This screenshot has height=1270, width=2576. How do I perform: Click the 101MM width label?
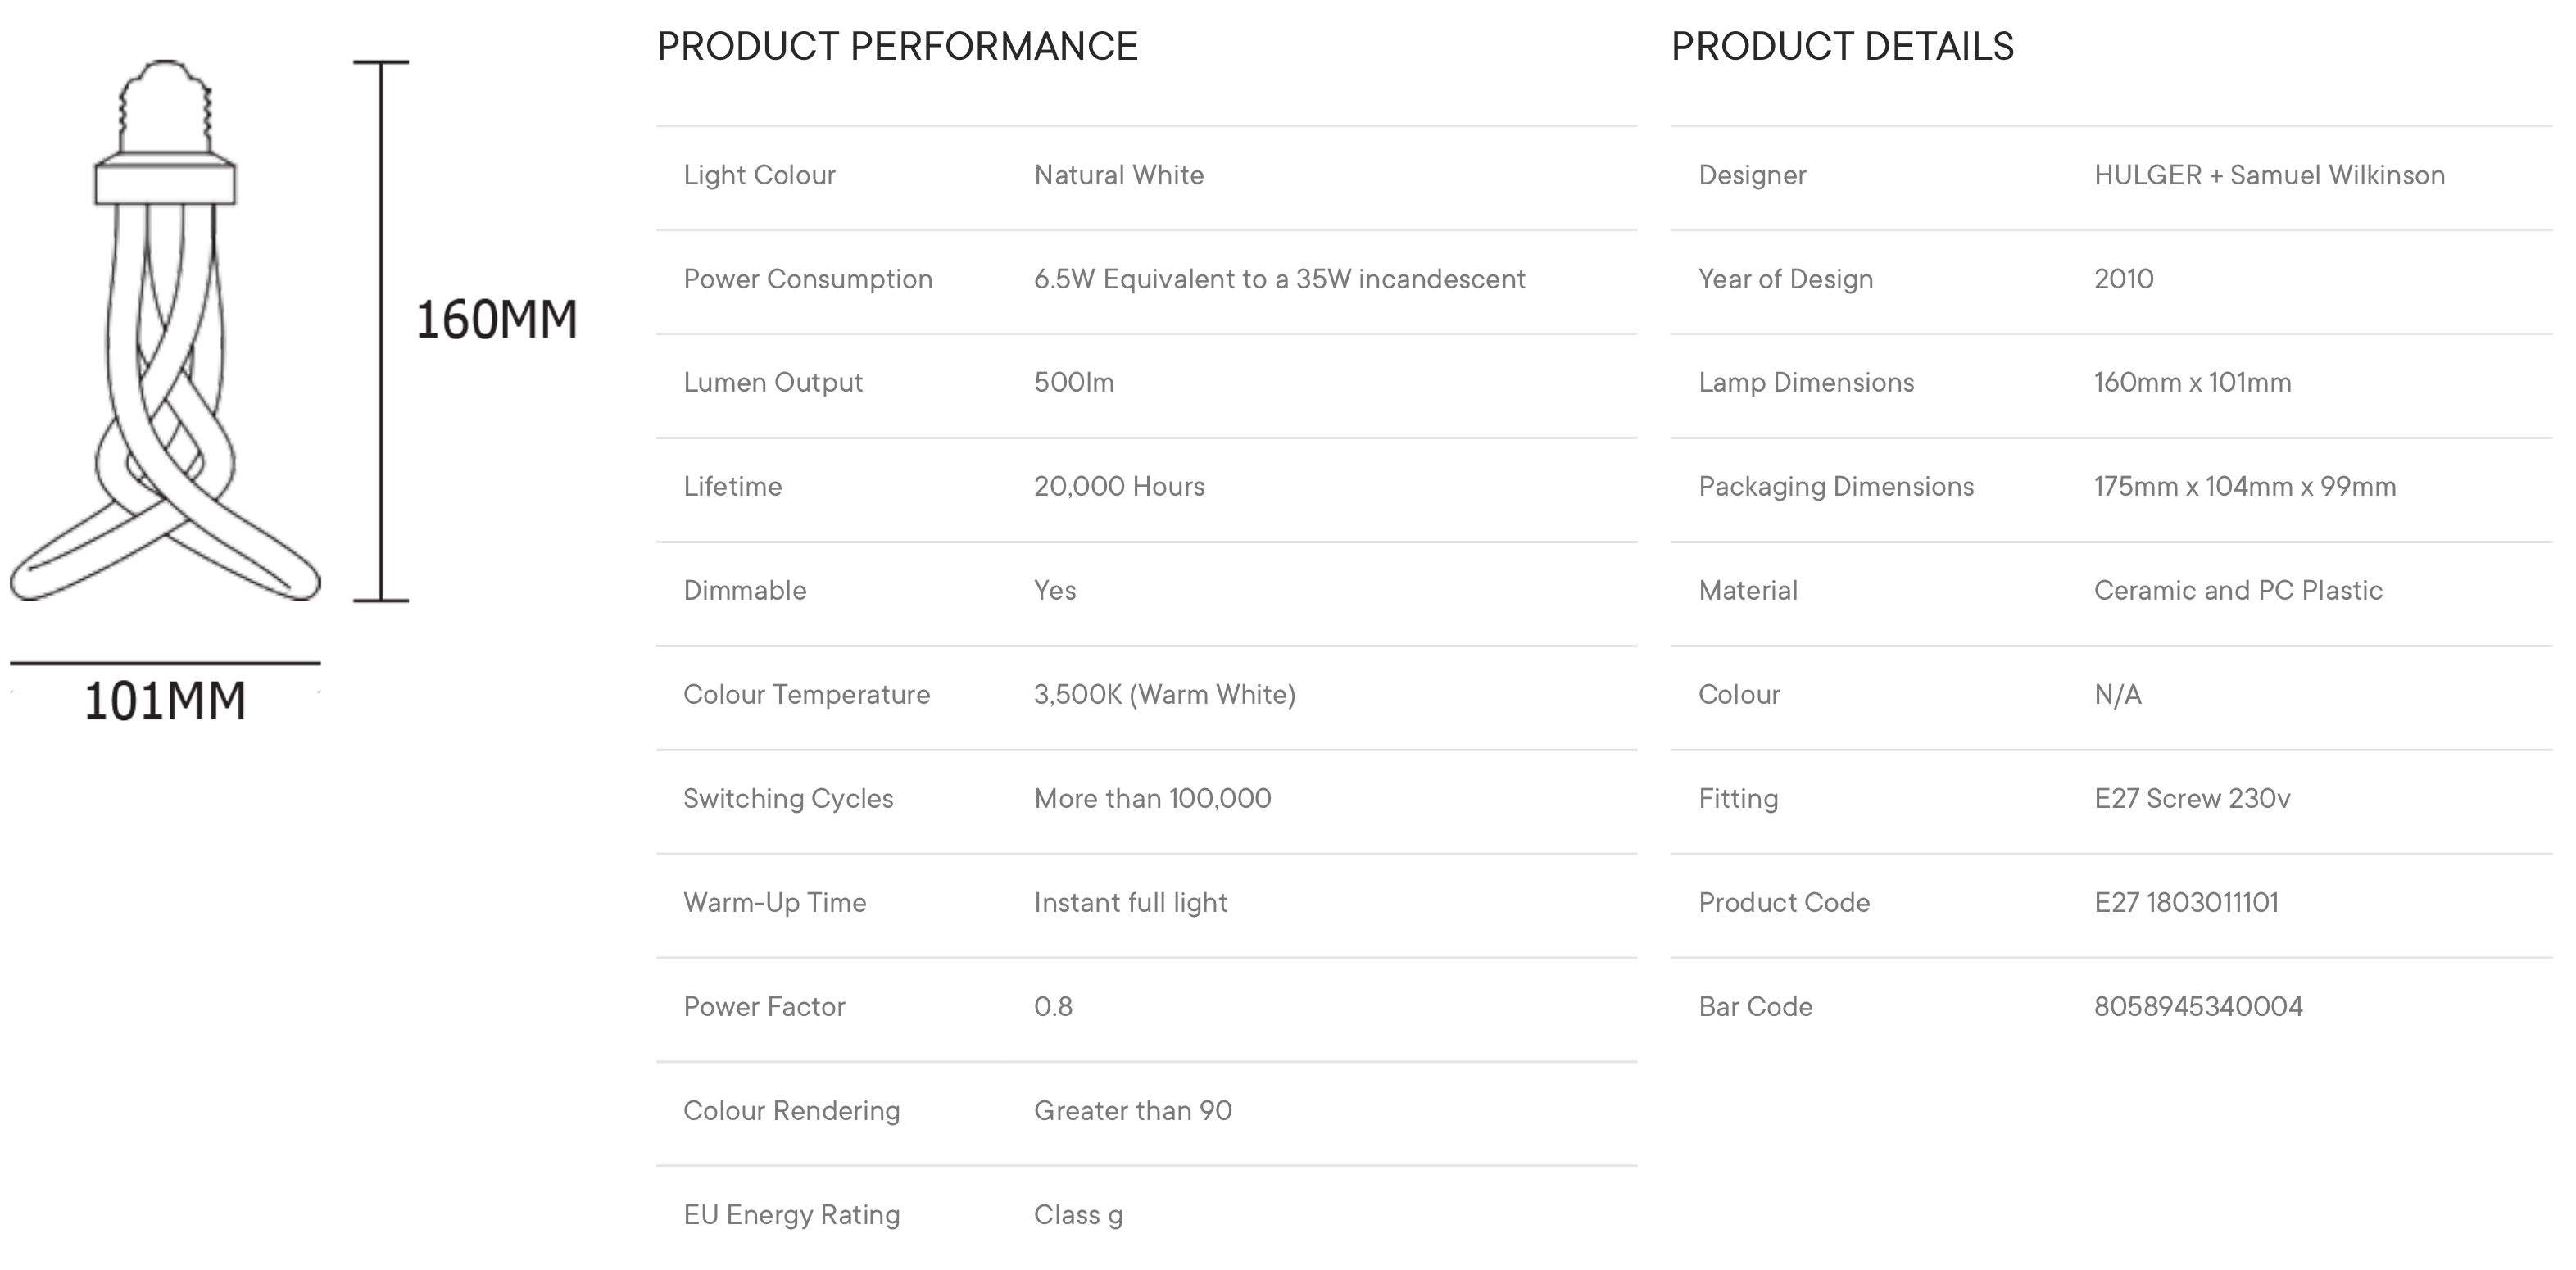click(x=165, y=701)
